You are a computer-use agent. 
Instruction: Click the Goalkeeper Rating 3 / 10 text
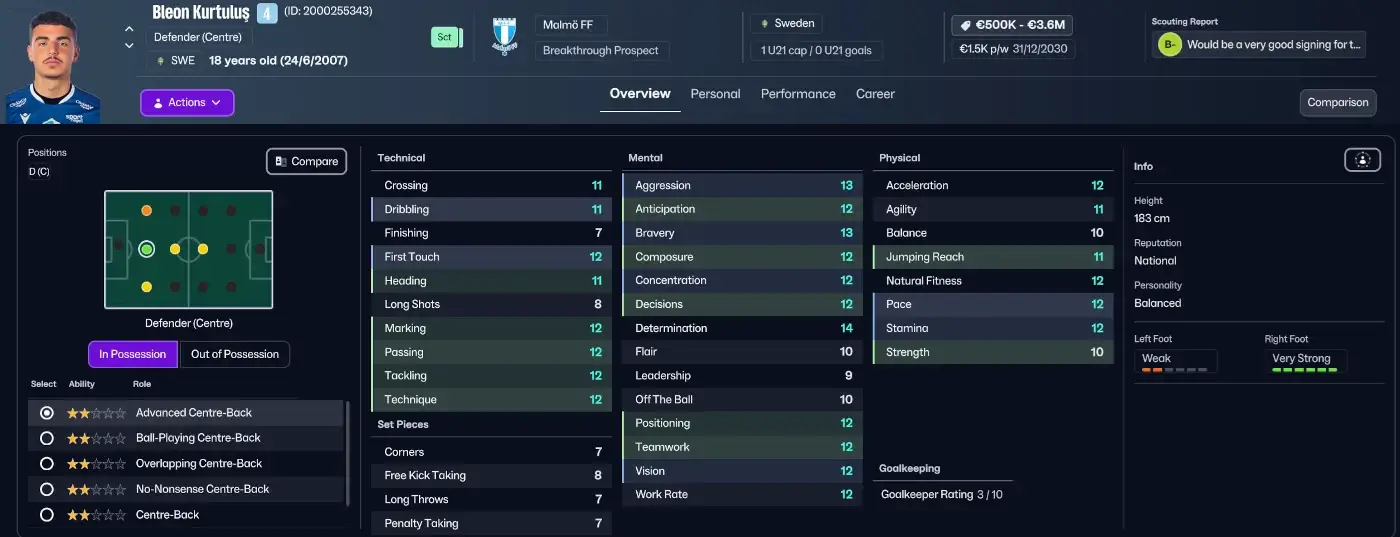pyautogui.click(x=941, y=494)
